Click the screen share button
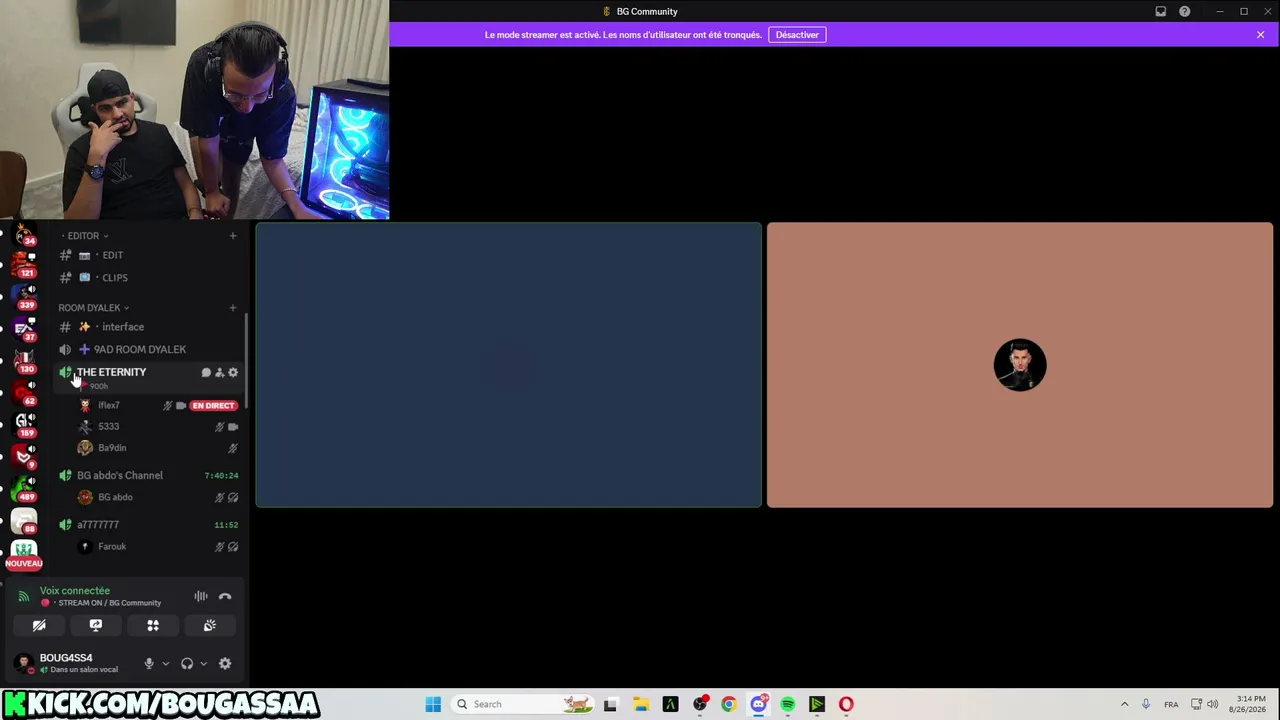 pyautogui.click(x=96, y=626)
